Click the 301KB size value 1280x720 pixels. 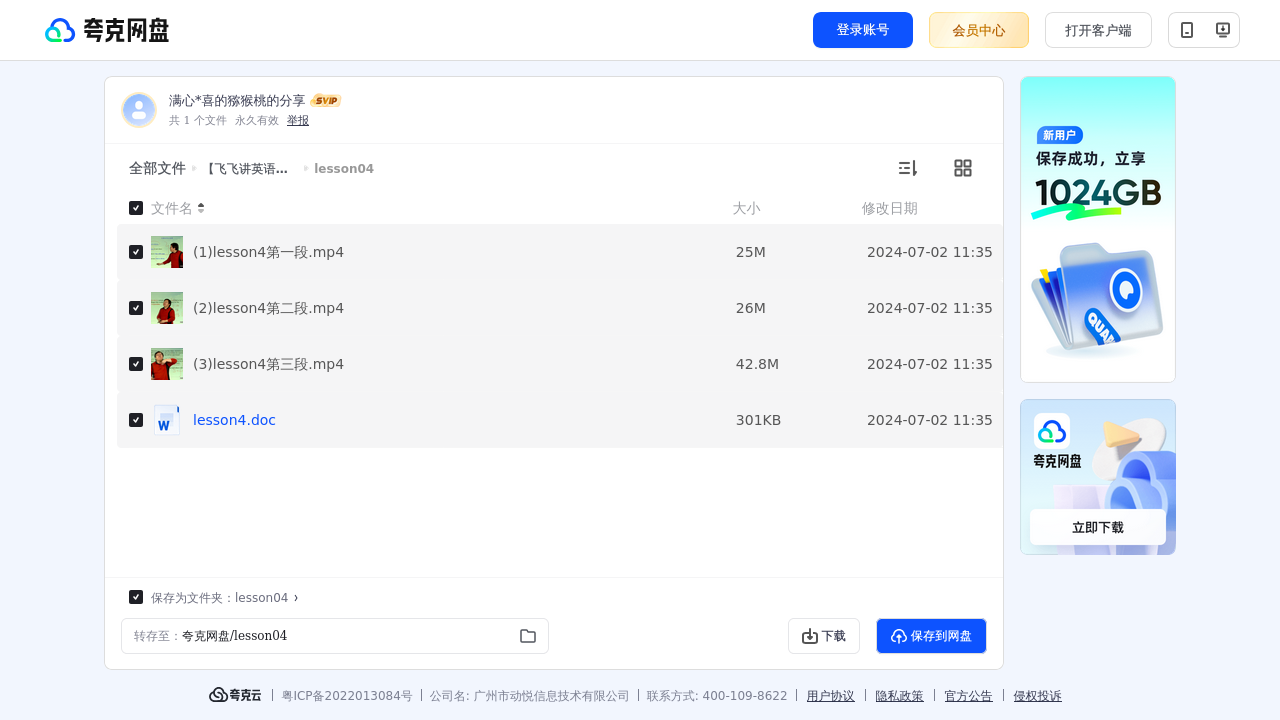(x=758, y=420)
